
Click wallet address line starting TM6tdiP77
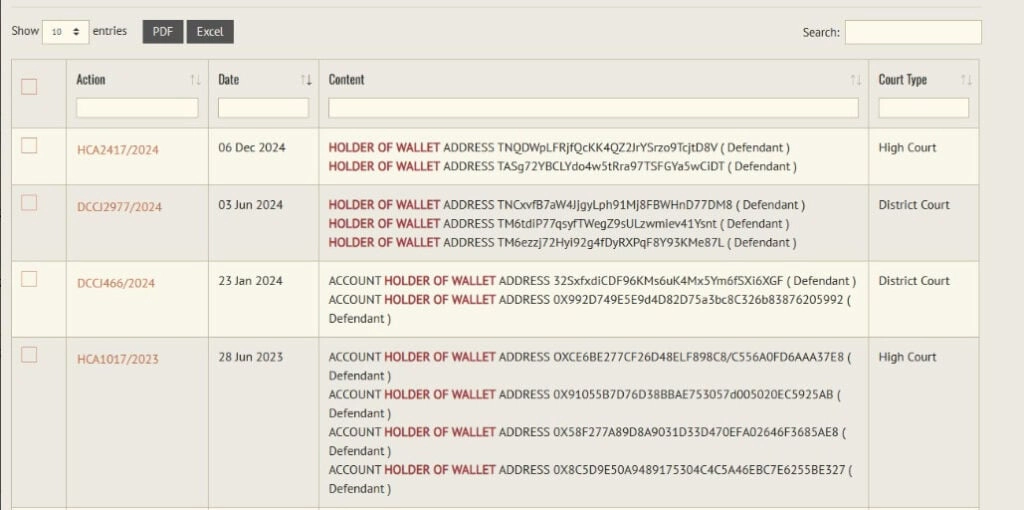[559, 224]
